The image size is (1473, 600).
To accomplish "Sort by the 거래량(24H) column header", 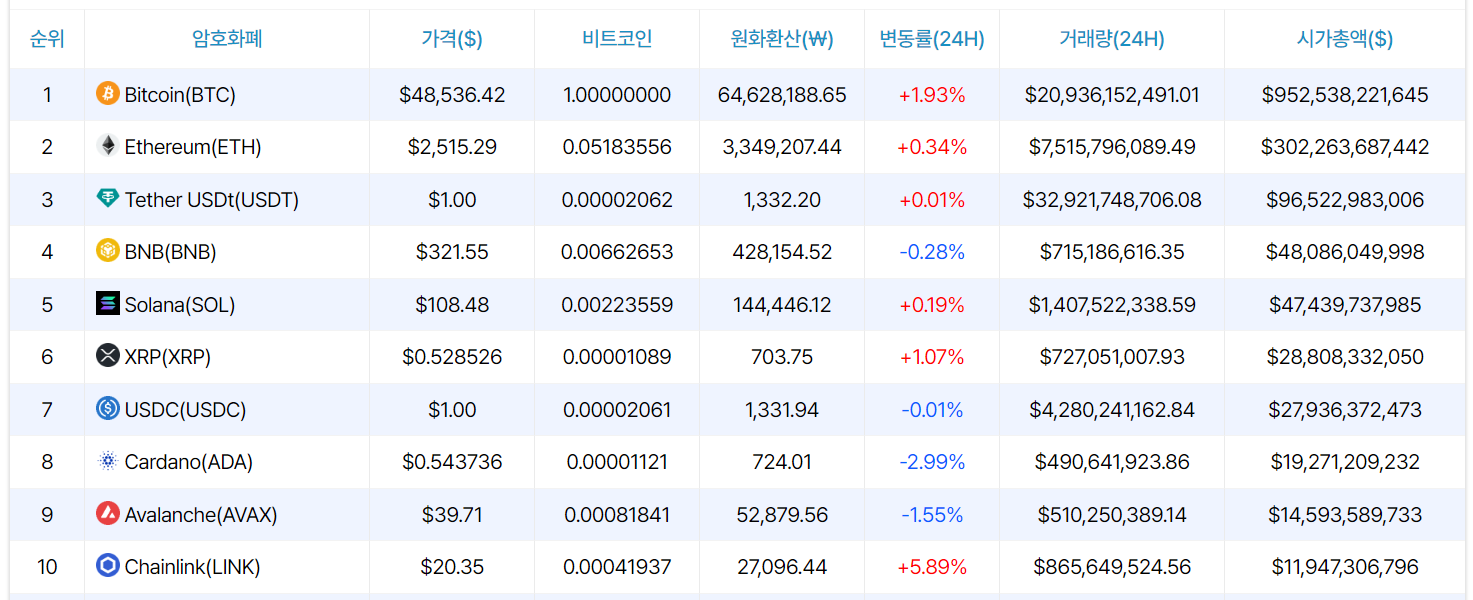I will tap(1112, 39).
